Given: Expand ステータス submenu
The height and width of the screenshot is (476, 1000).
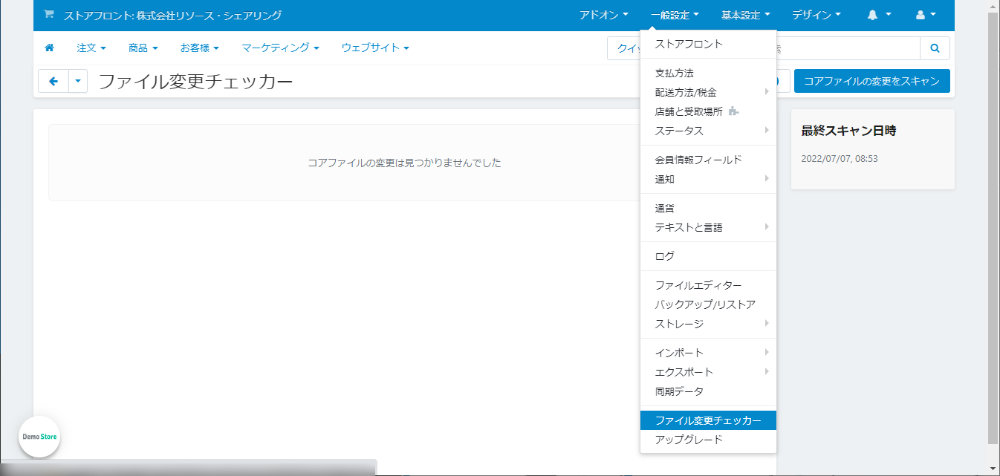Looking at the screenshot, I should point(708,131).
